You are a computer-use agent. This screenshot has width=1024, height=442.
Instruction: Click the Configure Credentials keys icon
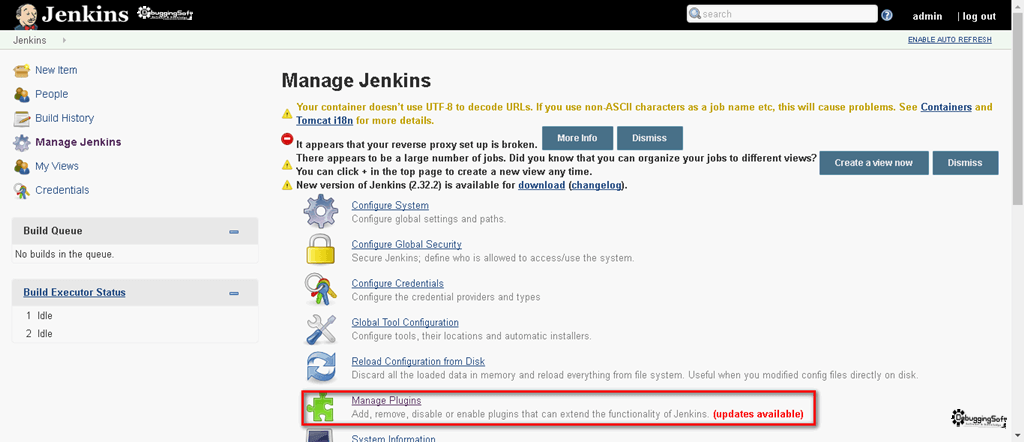click(x=321, y=290)
